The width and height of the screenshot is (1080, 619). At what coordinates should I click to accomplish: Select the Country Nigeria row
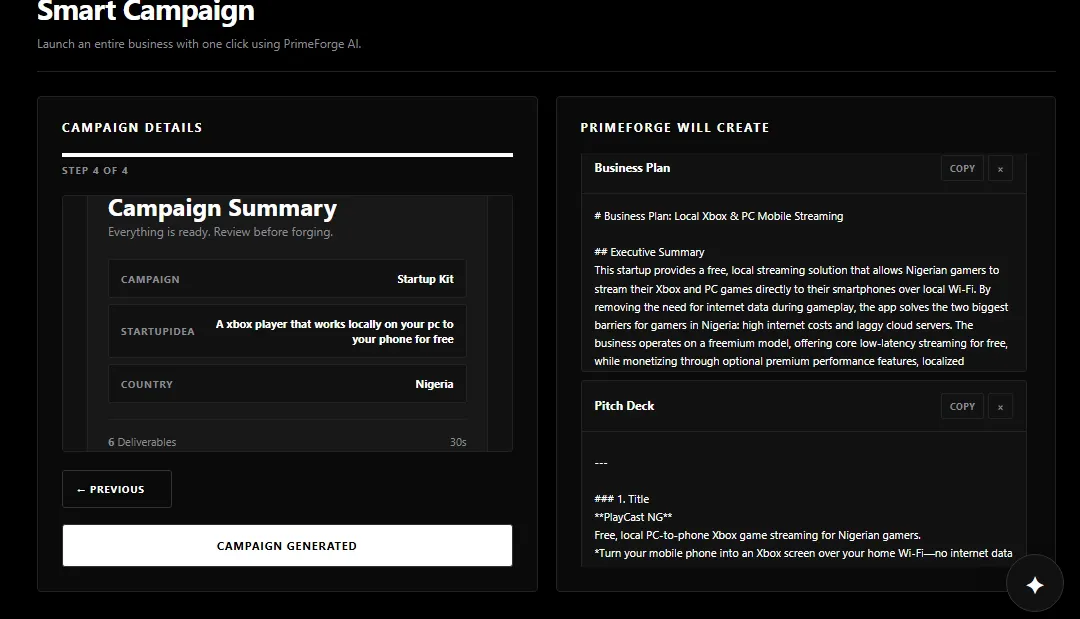pyautogui.click(x=287, y=384)
